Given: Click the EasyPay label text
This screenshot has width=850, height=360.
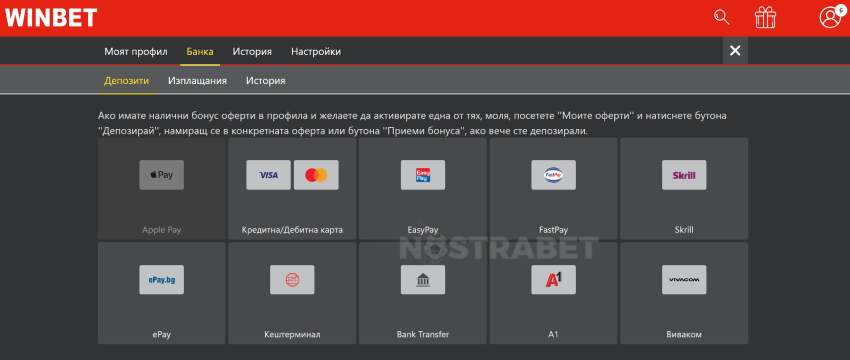Looking at the screenshot, I should coord(423,230).
